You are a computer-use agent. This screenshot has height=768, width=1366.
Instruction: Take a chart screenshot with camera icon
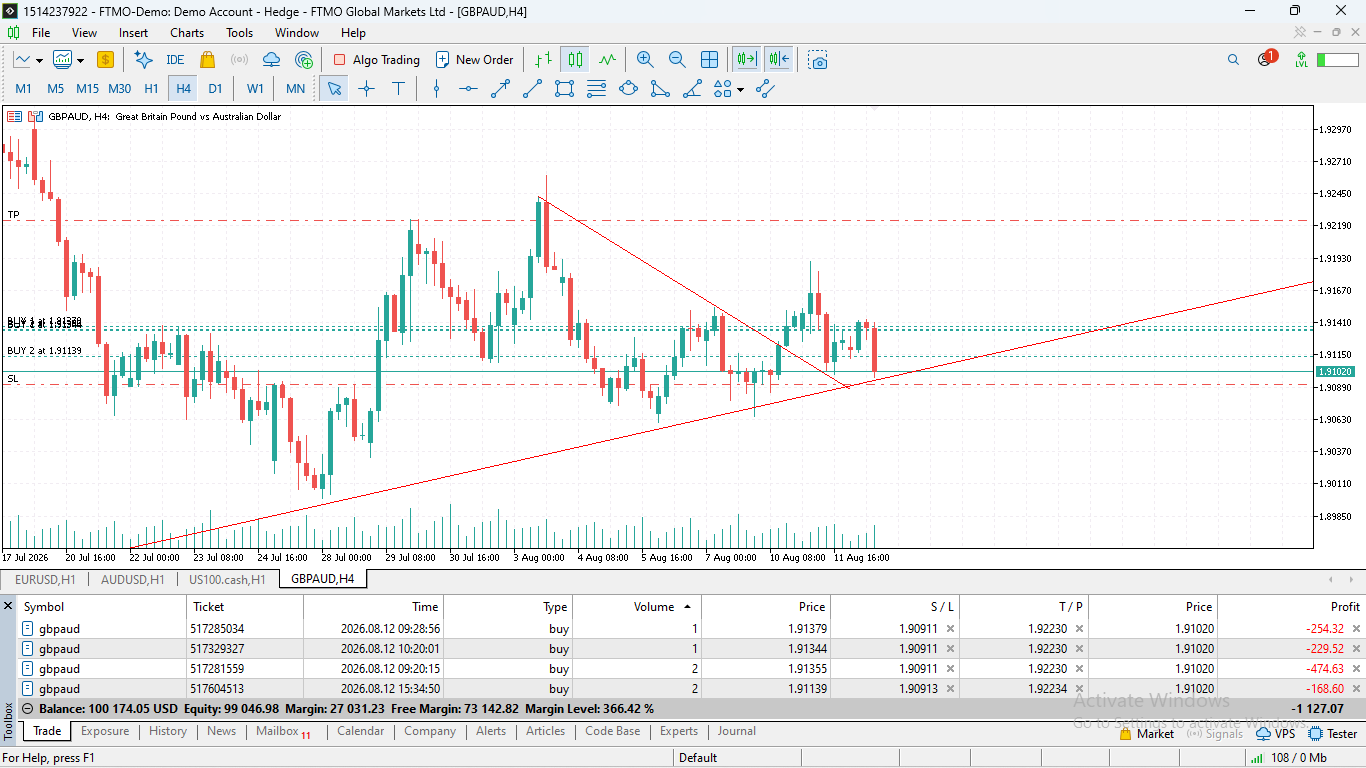pyautogui.click(x=819, y=59)
